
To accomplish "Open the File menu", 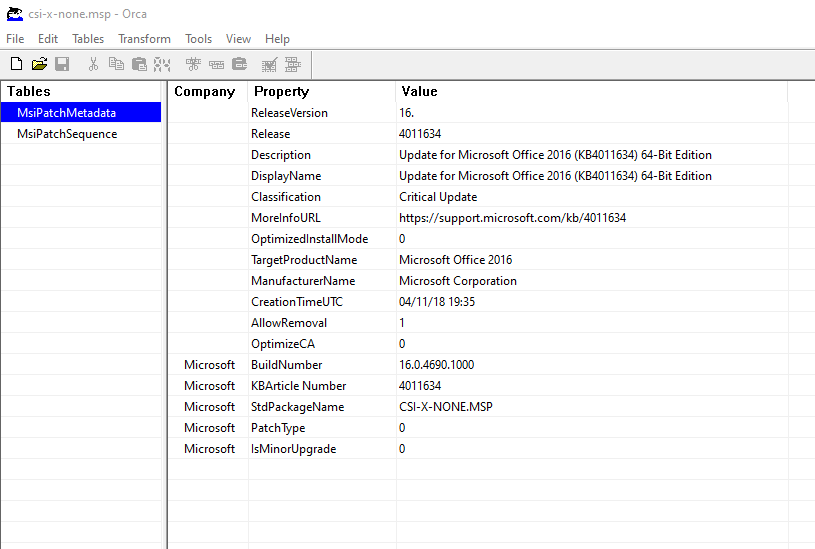I will click(15, 39).
